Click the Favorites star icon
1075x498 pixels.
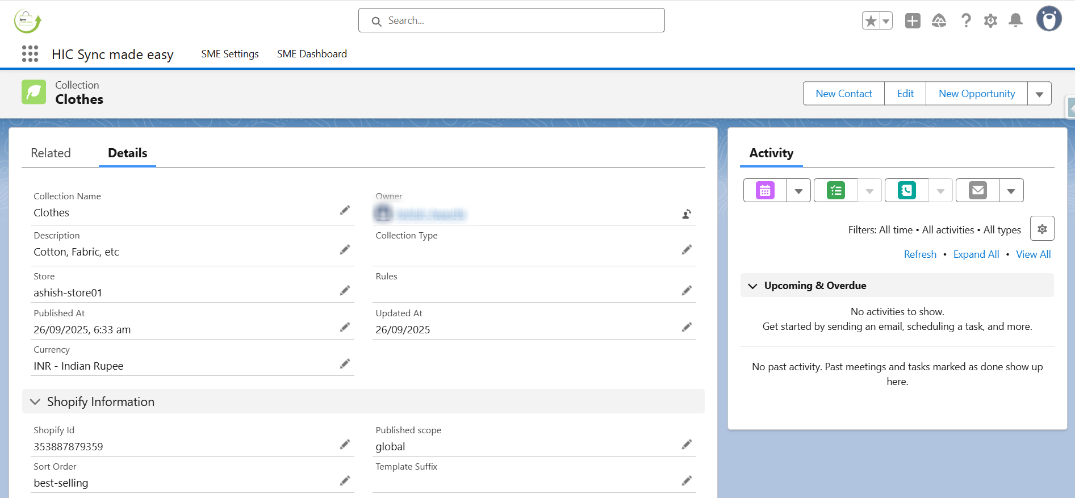(x=871, y=21)
